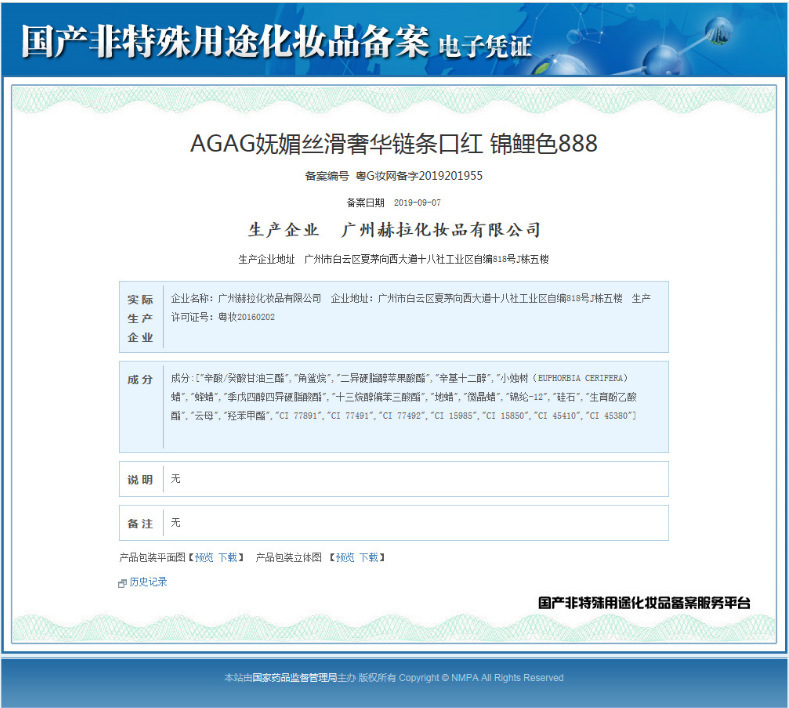The image size is (789, 708).
Task: Click the company name 广州赫拉化妆品有限公司 heading
Action: pos(441,230)
